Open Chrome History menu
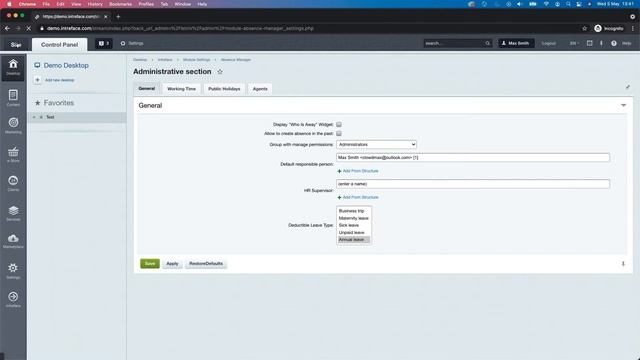640x360 pixels. coord(95,4)
